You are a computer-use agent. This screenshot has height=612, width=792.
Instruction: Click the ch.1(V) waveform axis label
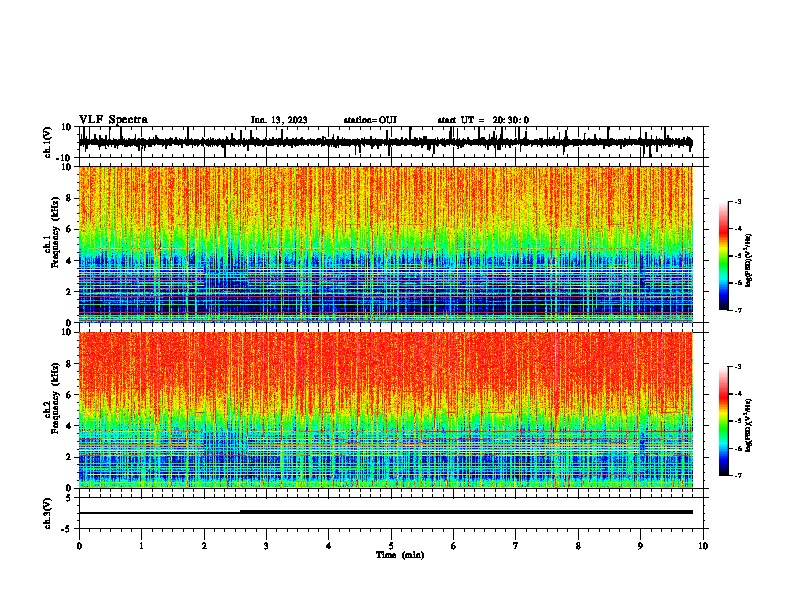(48, 142)
